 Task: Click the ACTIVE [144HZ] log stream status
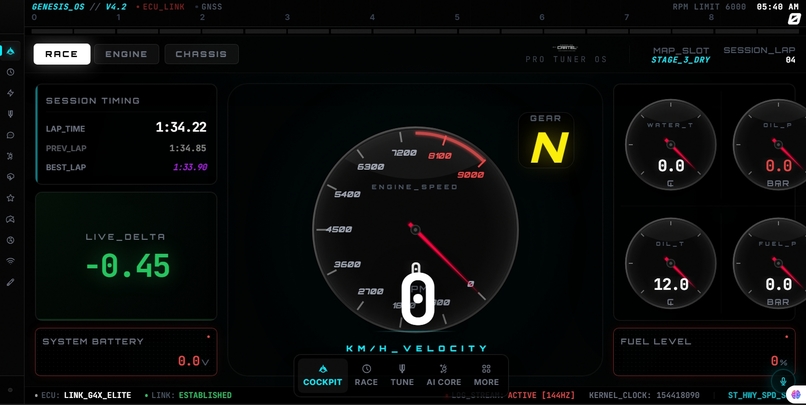click(x=541, y=395)
